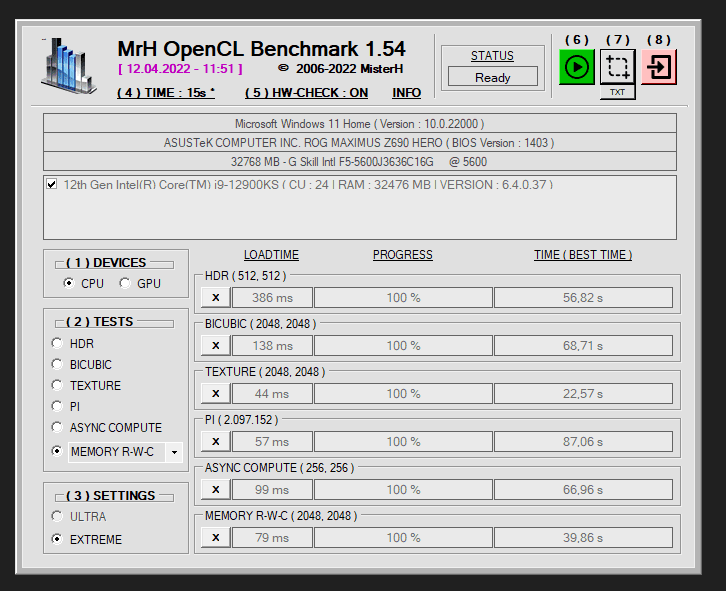Cancel MEMORY R-W-C test with its X button
Screen dimensions: 726x591
click(x=216, y=538)
